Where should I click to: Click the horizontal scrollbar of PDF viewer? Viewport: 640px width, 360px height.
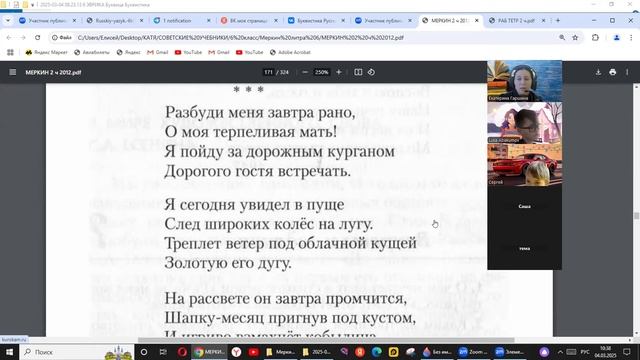coord(326,340)
